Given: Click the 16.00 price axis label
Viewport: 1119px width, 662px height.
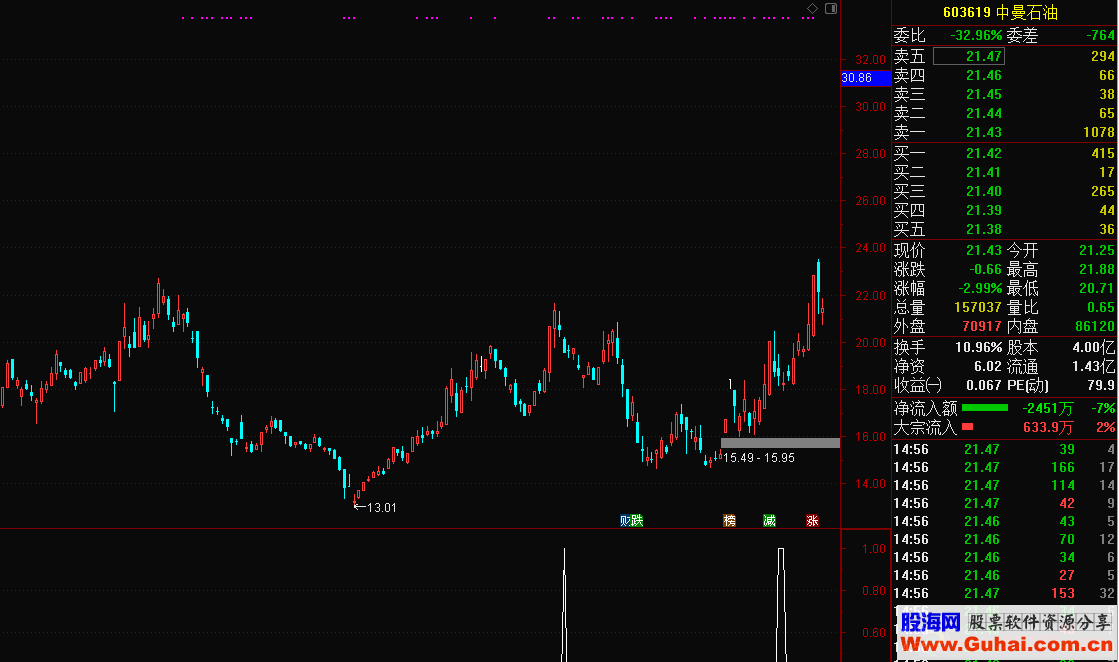Looking at the screenshot, I should [871, 437].
